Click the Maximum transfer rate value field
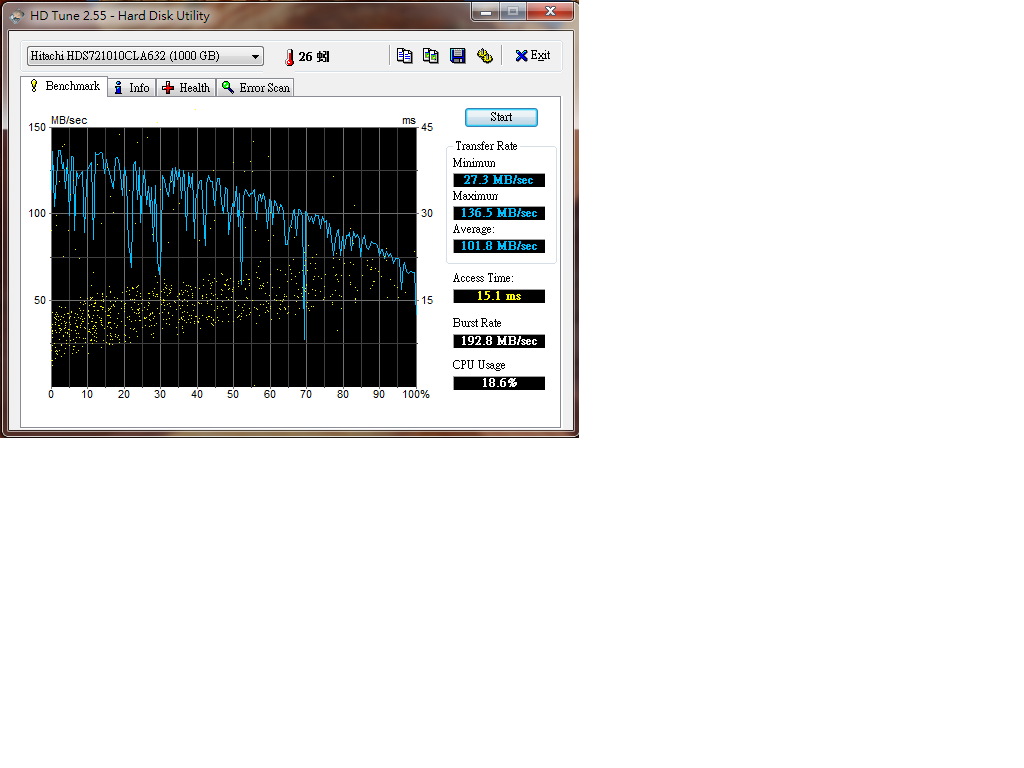The height and width of the screenshot is (768, 1024). (x=499, y=213)
